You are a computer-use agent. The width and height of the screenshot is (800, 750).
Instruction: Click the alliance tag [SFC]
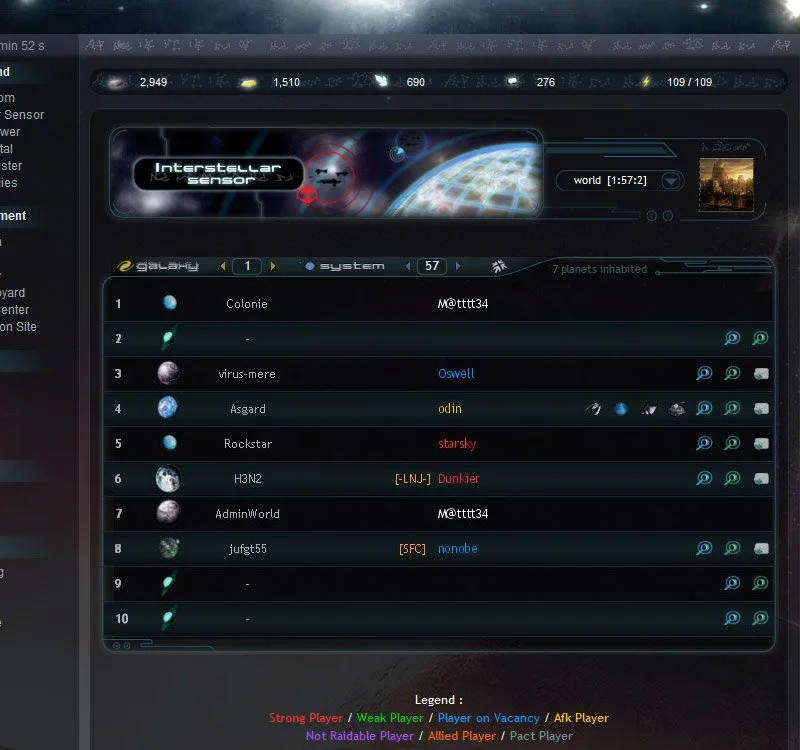pos(412,549)
